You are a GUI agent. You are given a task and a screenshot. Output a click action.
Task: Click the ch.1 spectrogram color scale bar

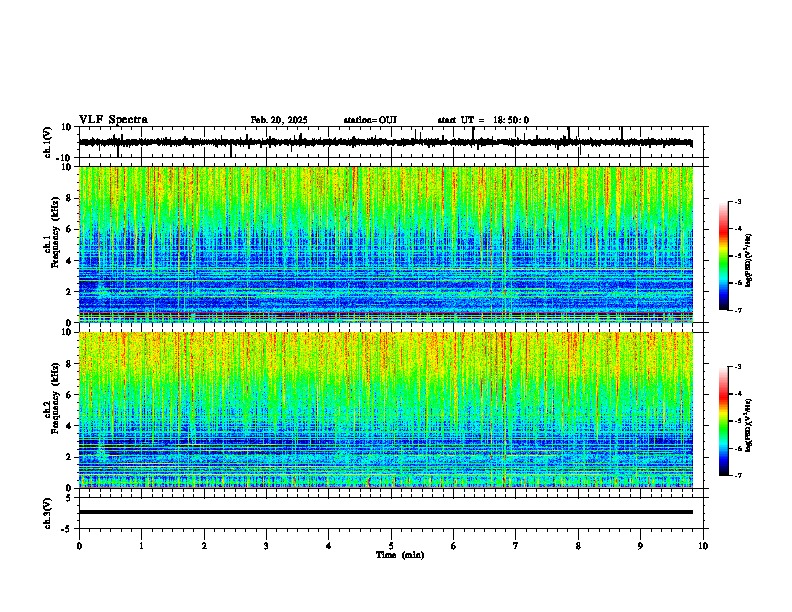coord(723,256)
